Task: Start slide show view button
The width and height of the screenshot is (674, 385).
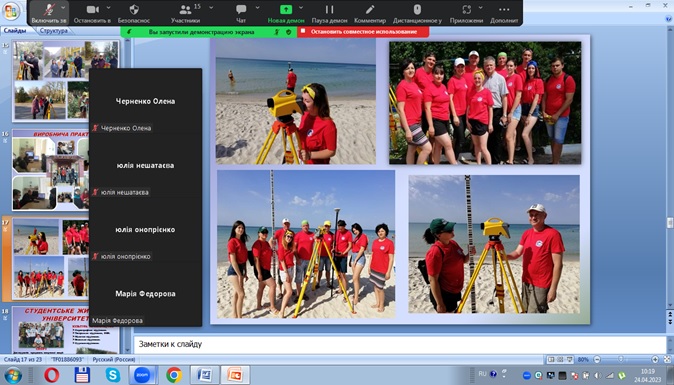Action: click(x=570, y=359)
